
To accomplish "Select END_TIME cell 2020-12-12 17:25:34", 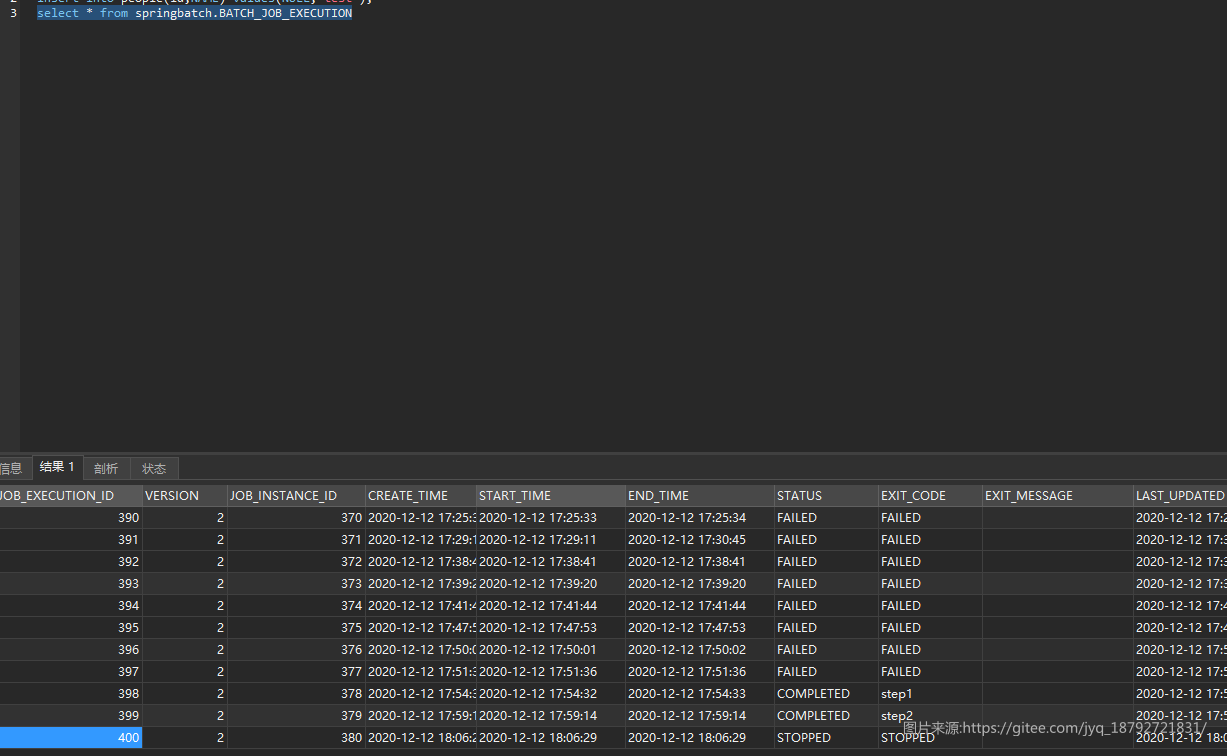I will click(x=700, y=518).
